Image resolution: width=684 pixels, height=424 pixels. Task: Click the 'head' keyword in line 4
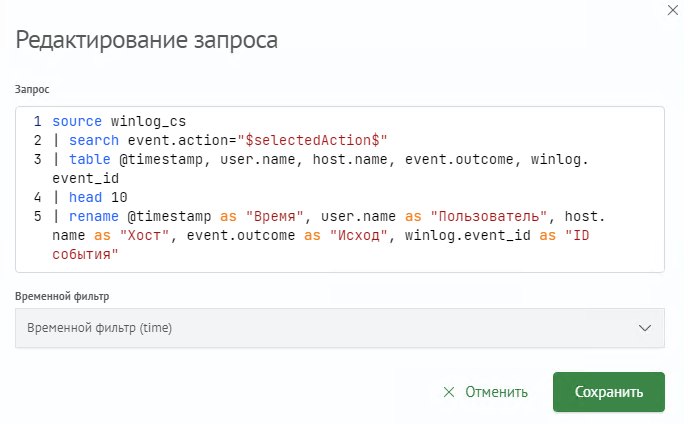(86, 197)
